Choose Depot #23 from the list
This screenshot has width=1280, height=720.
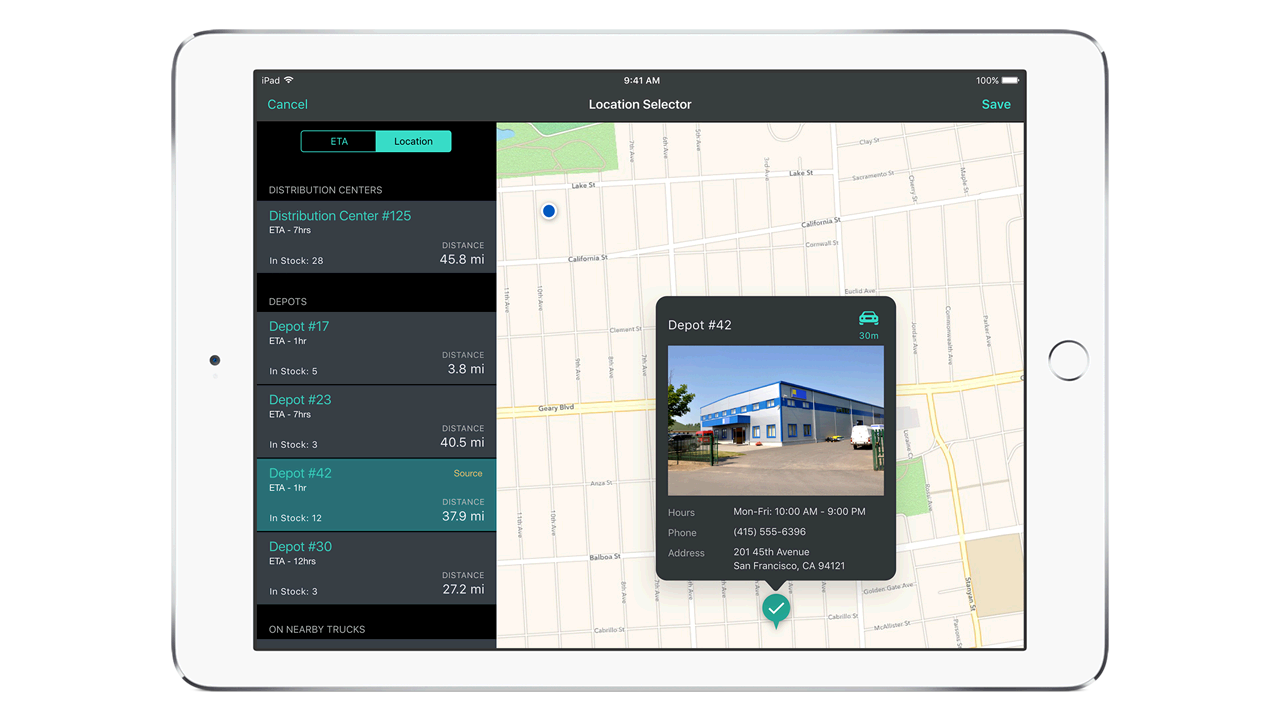point(376,422)
